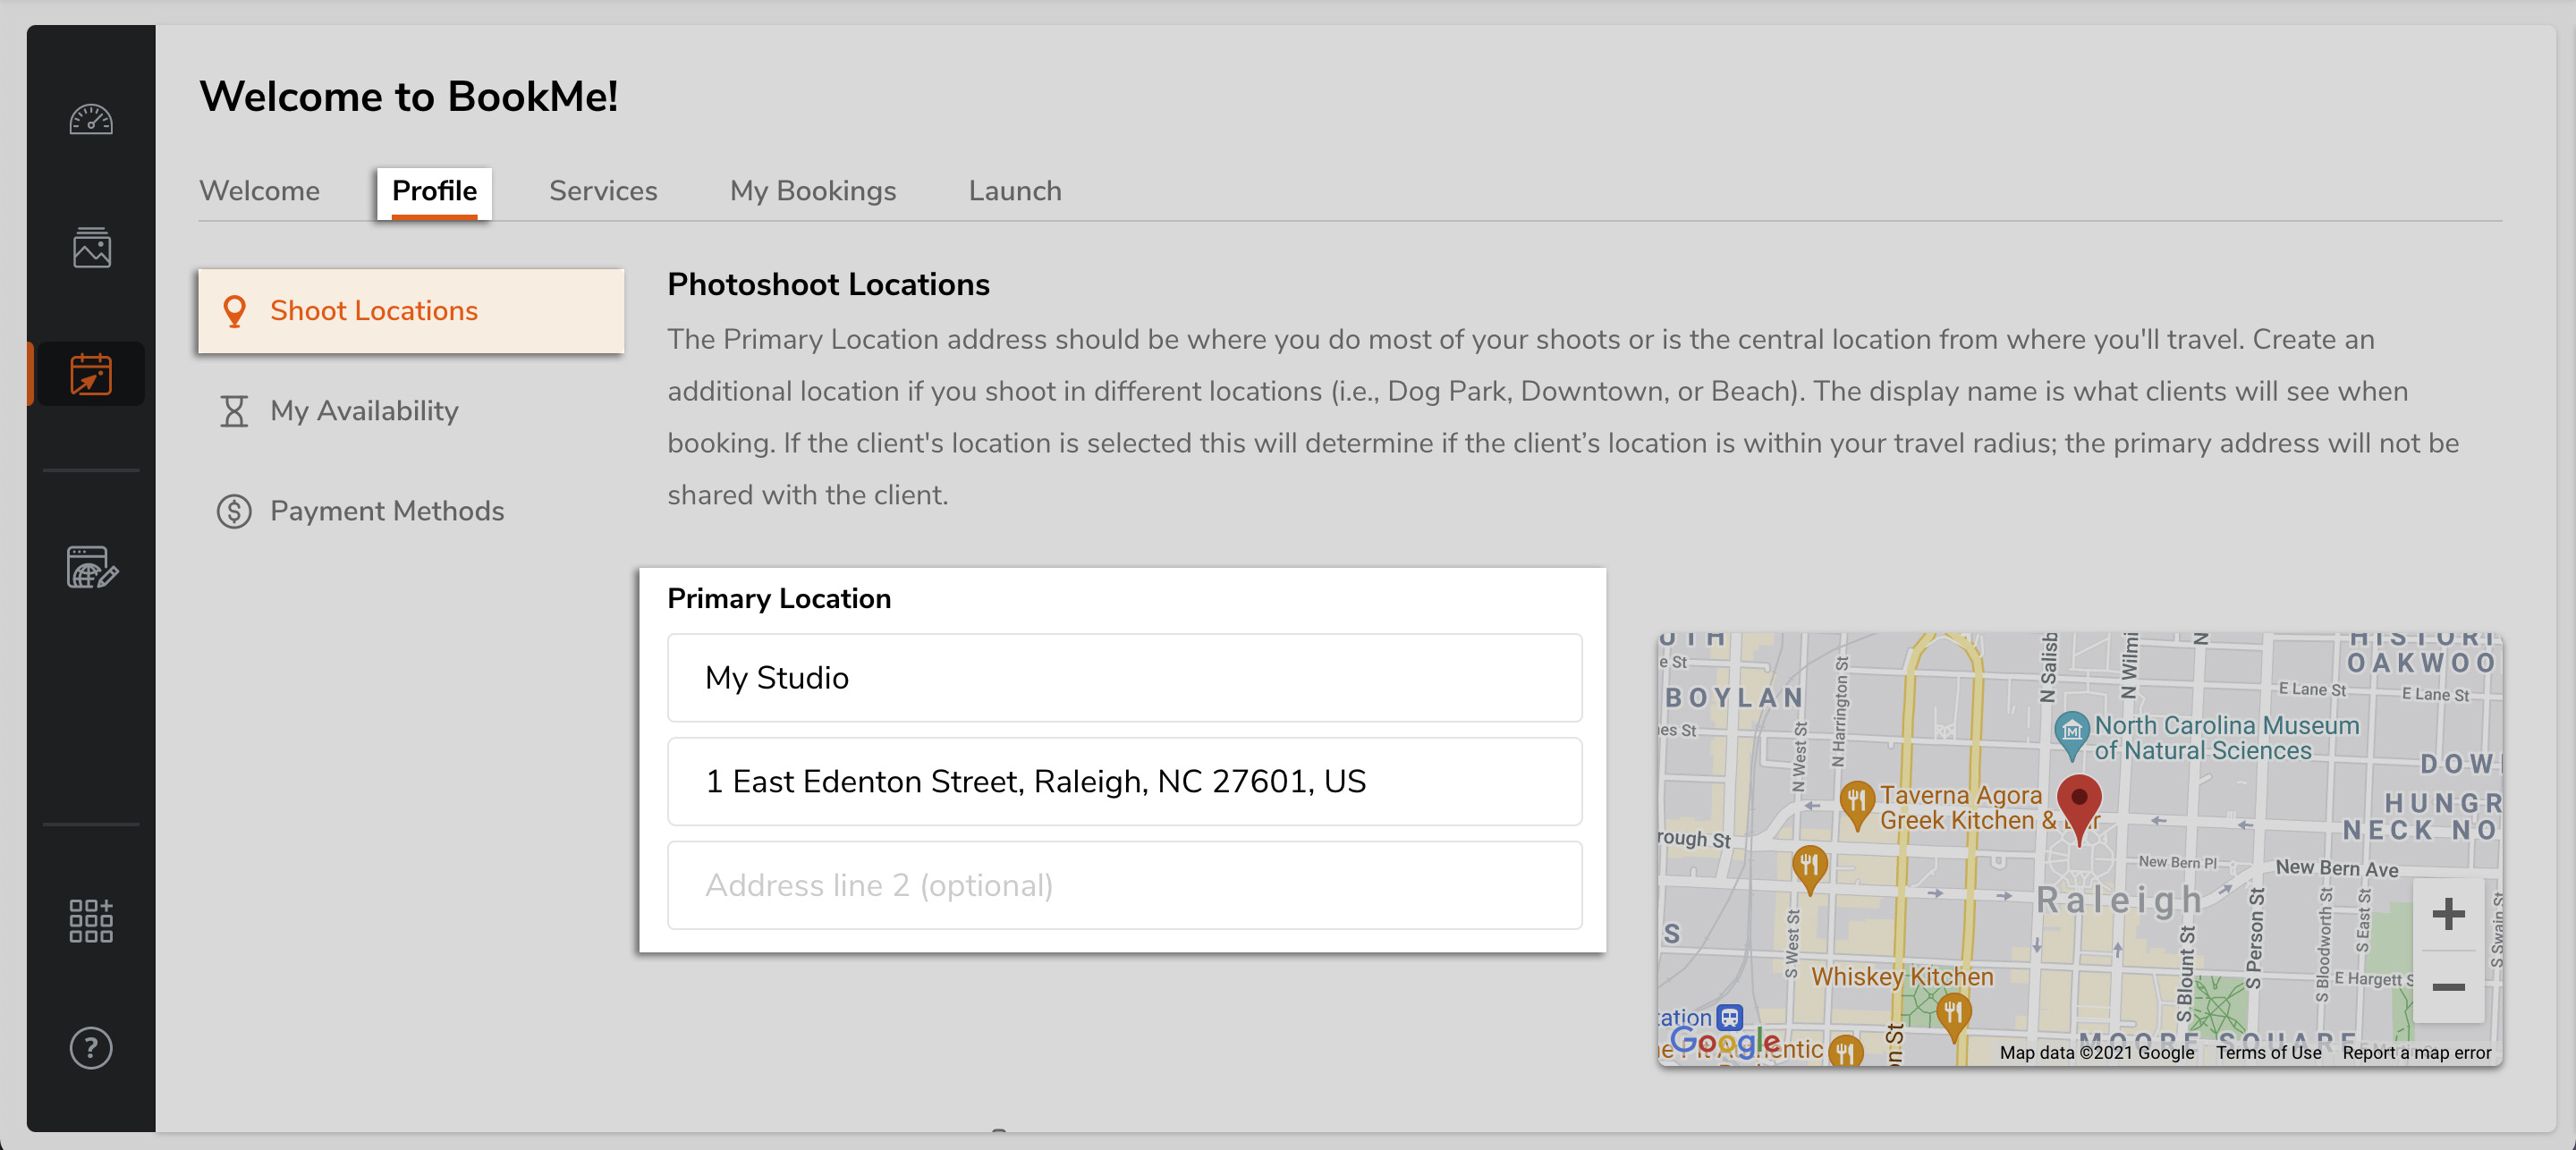Zoom out the map with minus button

pyautogui.click(x=2448, y=987)
